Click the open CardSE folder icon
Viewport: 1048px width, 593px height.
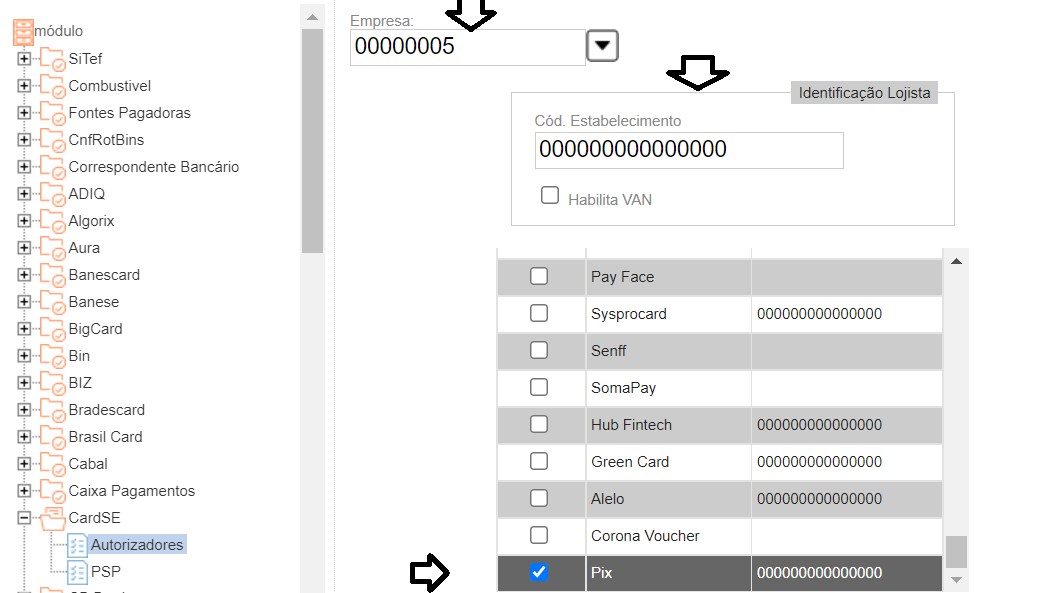(x=53, y=518)
